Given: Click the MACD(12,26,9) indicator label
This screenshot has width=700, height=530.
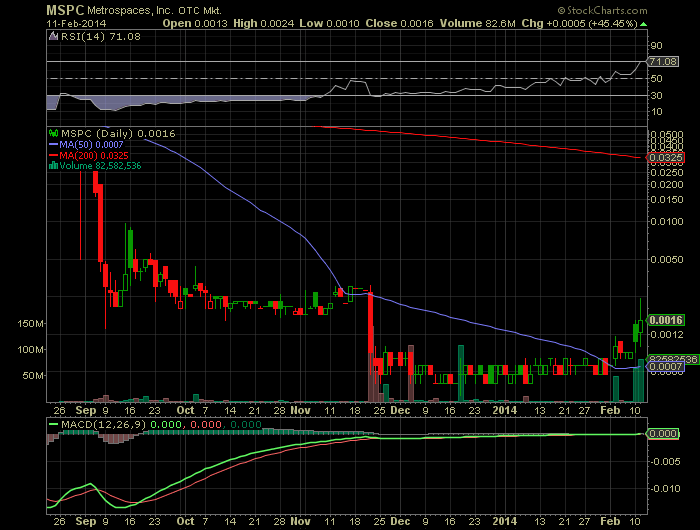Looking at the screenshot, I should [x=103, y=424].
